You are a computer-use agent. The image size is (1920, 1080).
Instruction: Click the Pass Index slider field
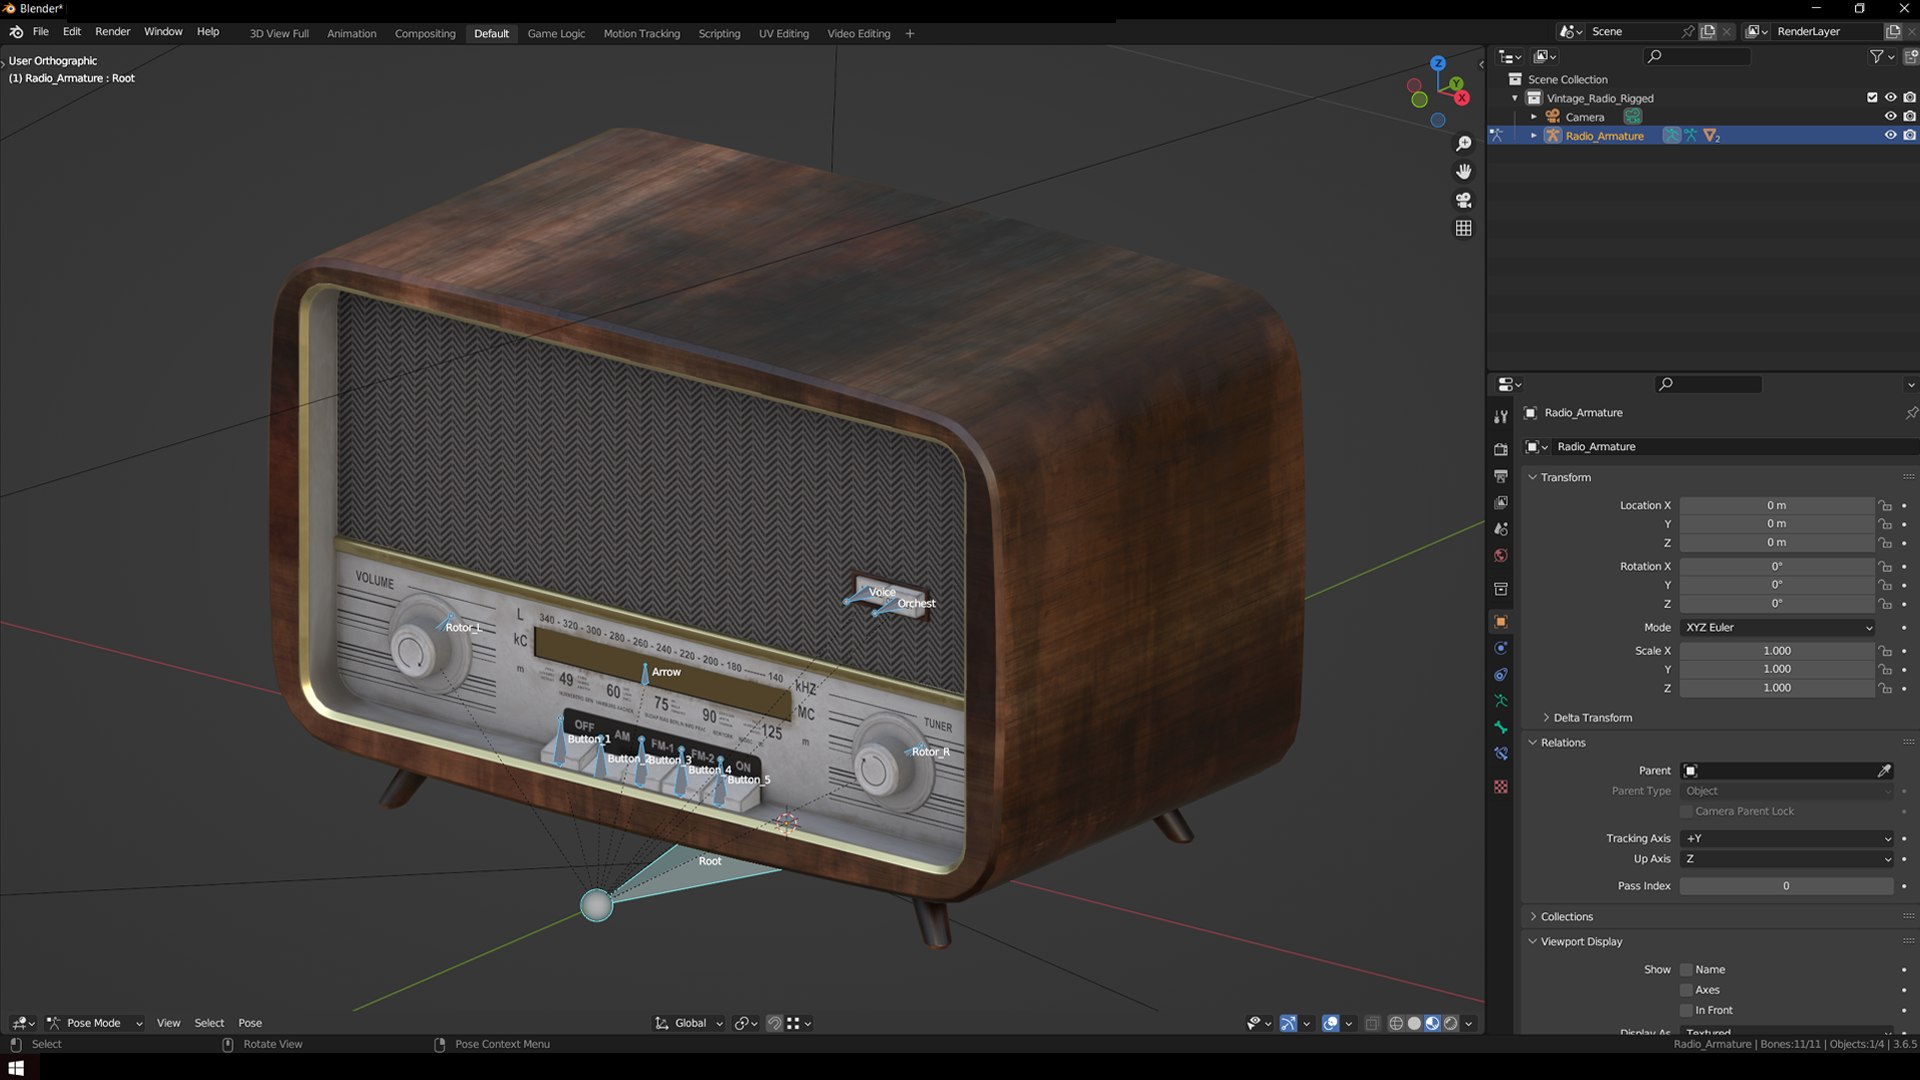click(1787, 886)
